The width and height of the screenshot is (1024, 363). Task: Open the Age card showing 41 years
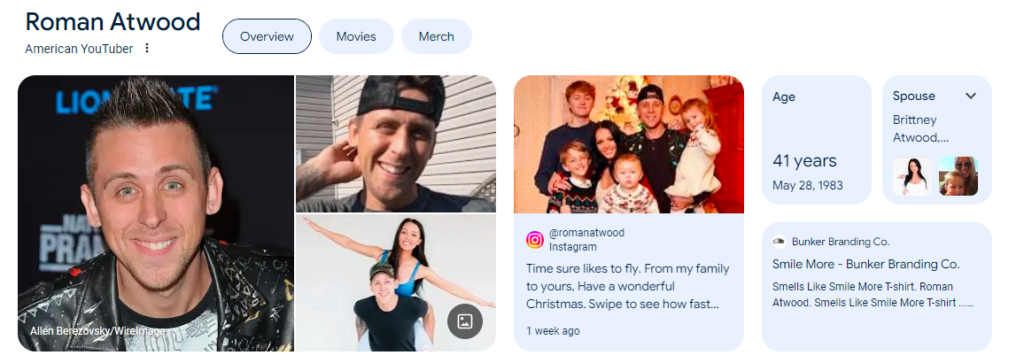816,140
